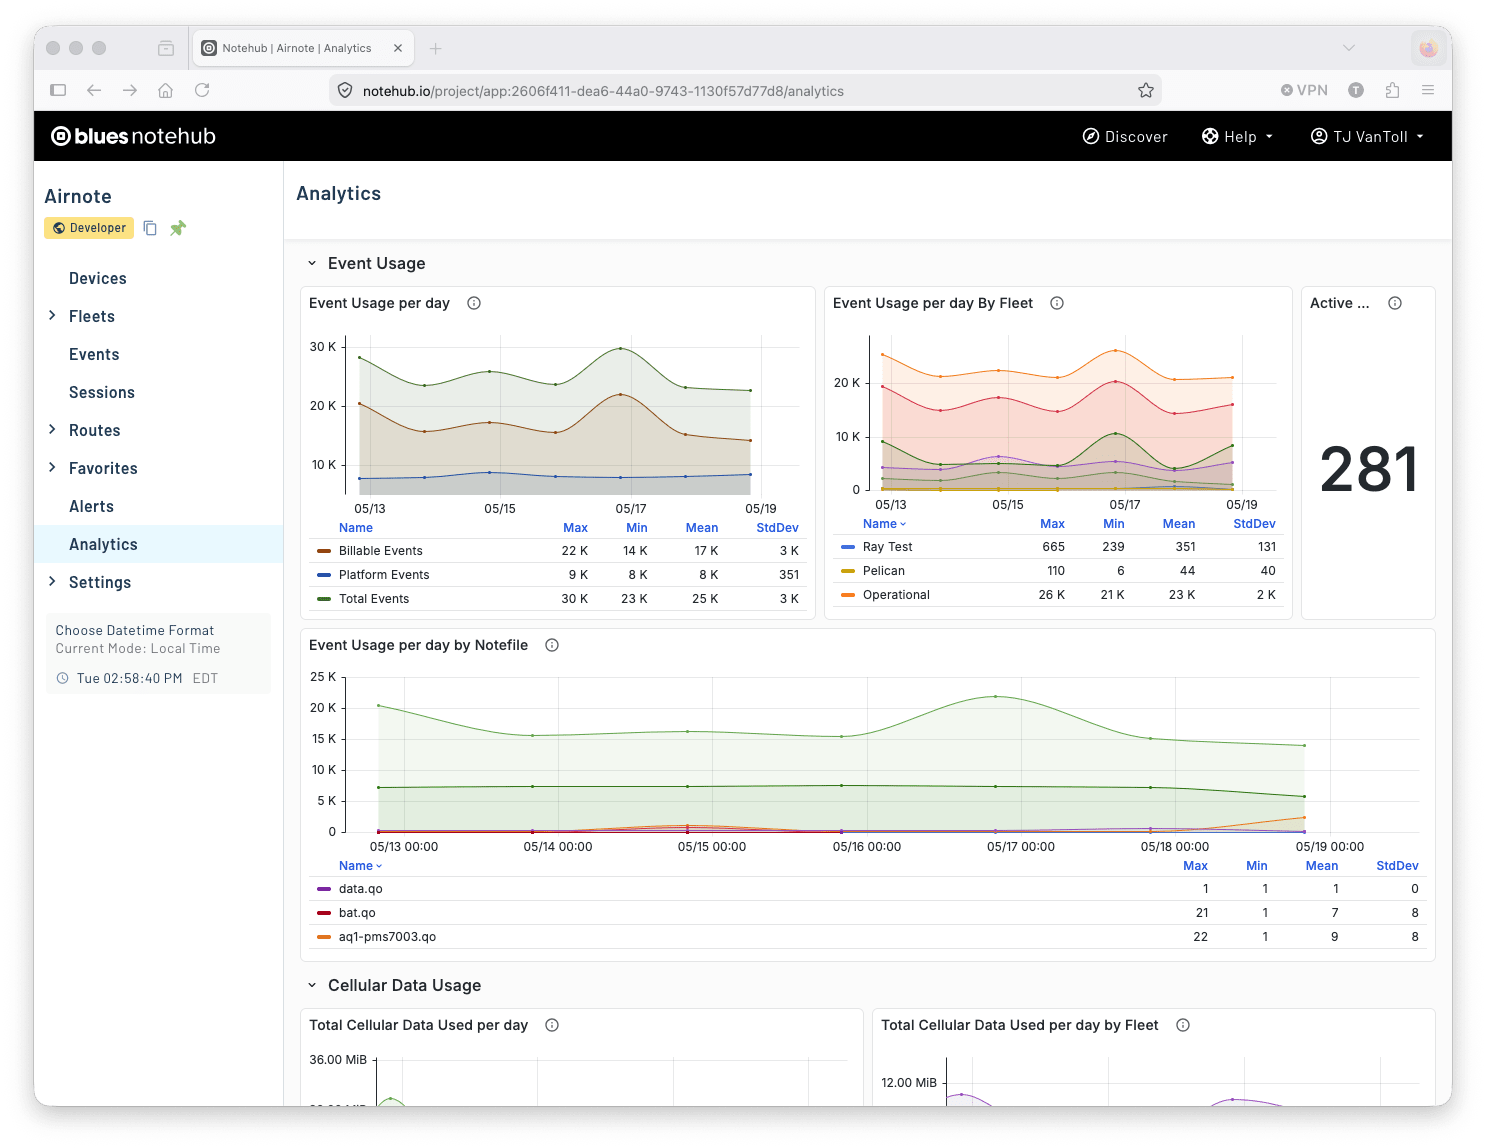This screenshot has height=1148, width=1486.
Task: Sort per-day legend by StdDev column
Action: 777,528
